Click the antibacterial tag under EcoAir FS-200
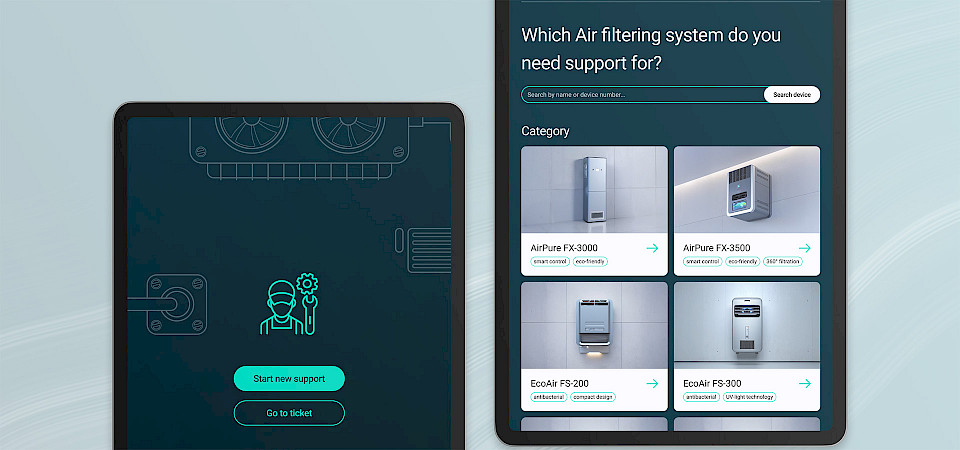 point(549,397)
